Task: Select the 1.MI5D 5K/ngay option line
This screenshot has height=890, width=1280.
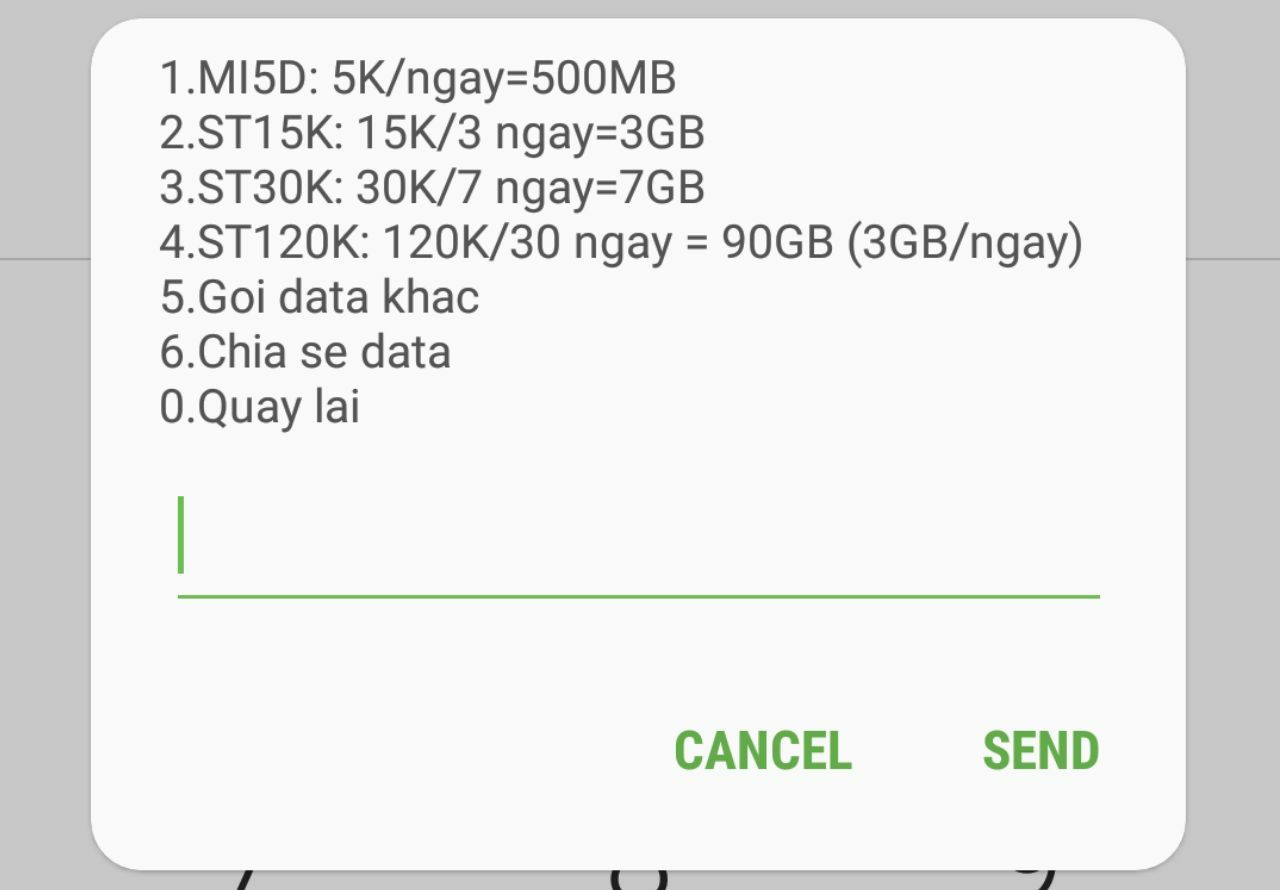Action: [x=417, y=78]
